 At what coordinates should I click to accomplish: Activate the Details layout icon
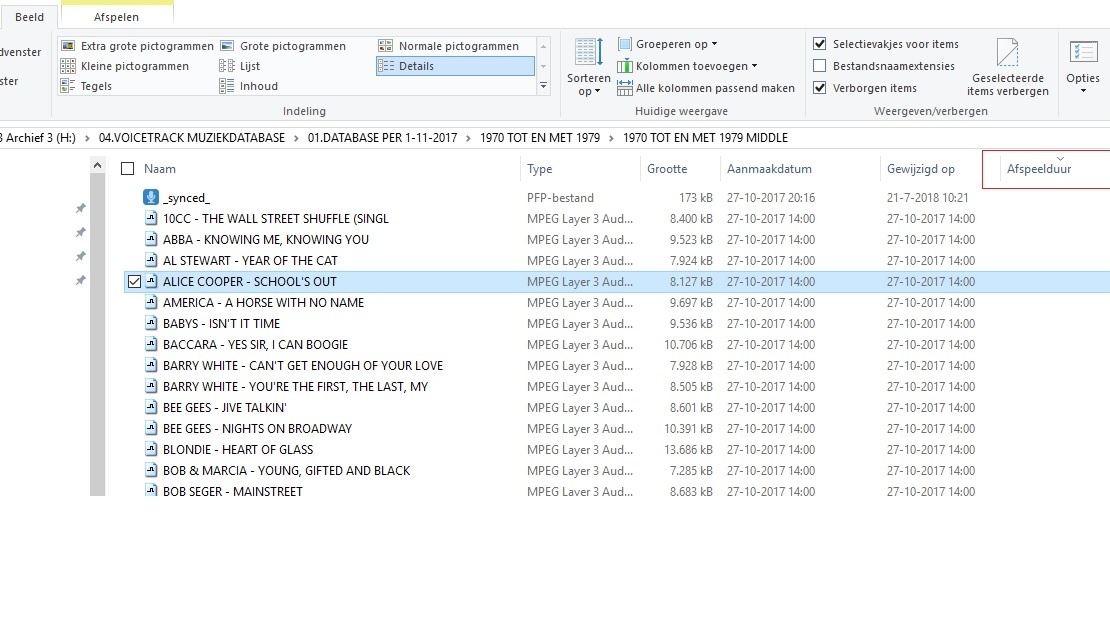387,66
